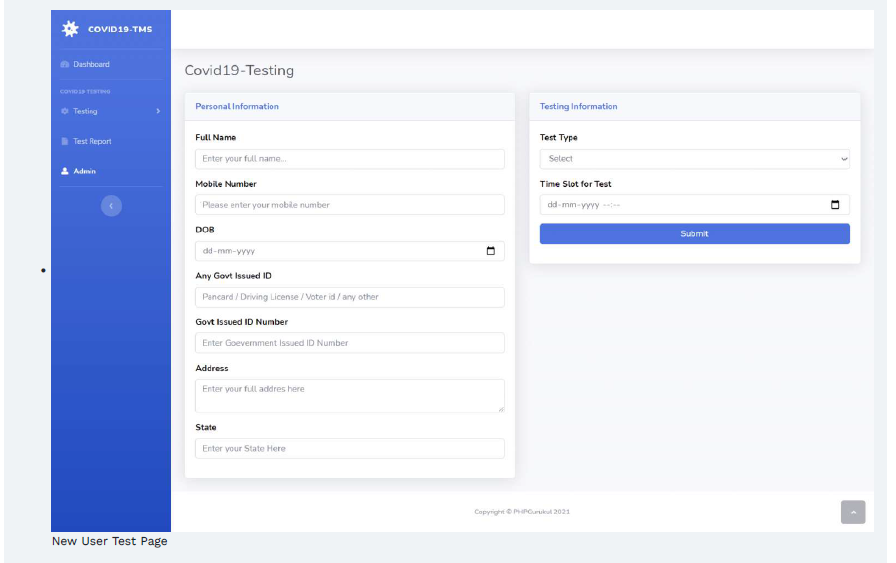Click the 'Copyright © PHPGurukul 2021' footer text

522,512
